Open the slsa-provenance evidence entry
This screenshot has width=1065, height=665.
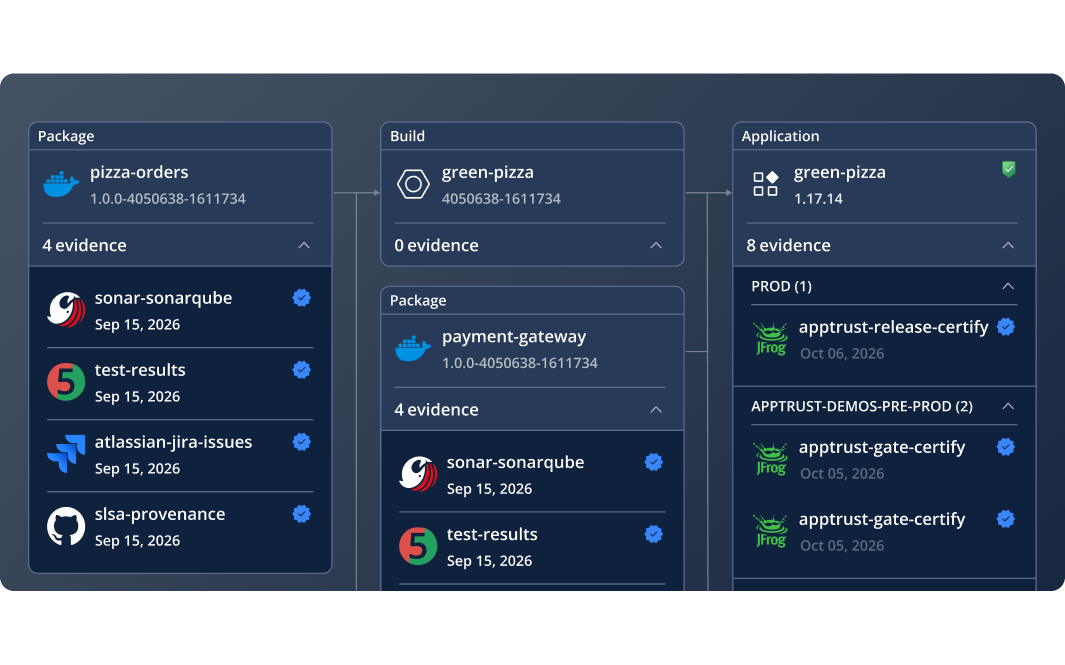(x=180, y=526)
